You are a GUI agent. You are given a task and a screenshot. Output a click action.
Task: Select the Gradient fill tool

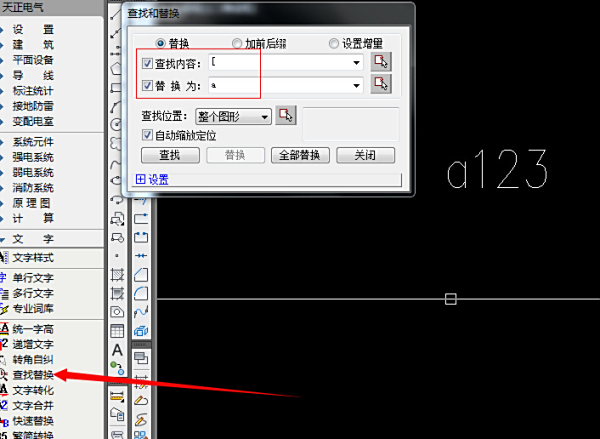coord(117,294)
